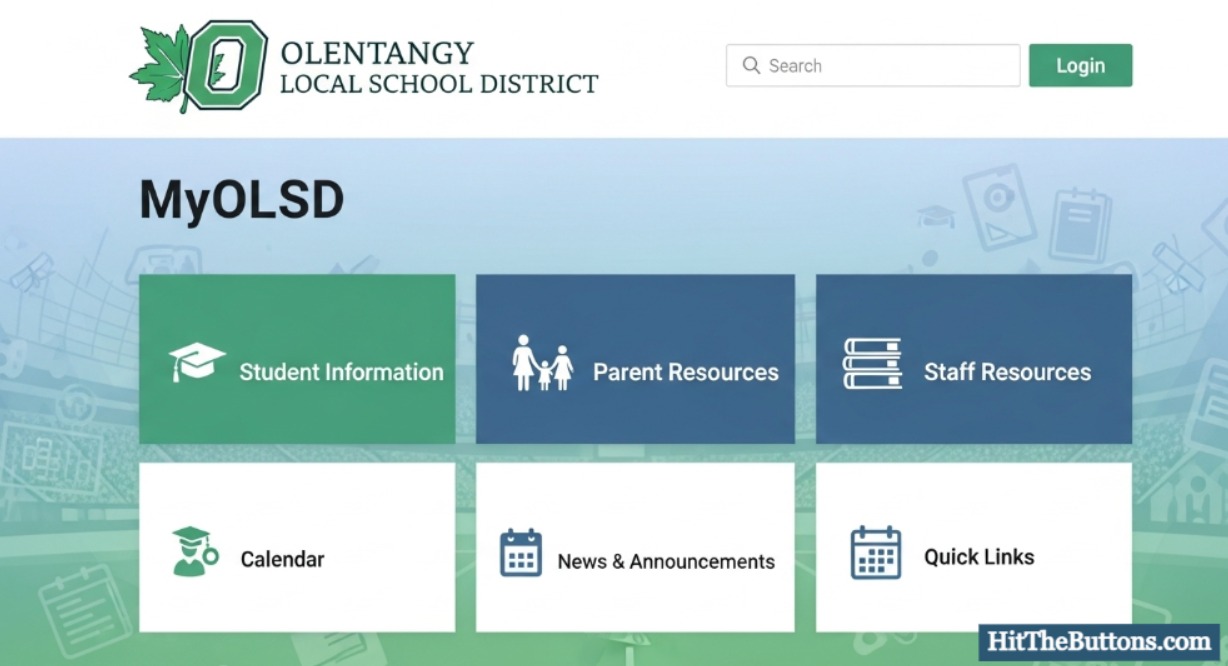This screenshot has width=1228, height=666.
Task: Click the green O emblem in the logo
Action: pos(226,65)
